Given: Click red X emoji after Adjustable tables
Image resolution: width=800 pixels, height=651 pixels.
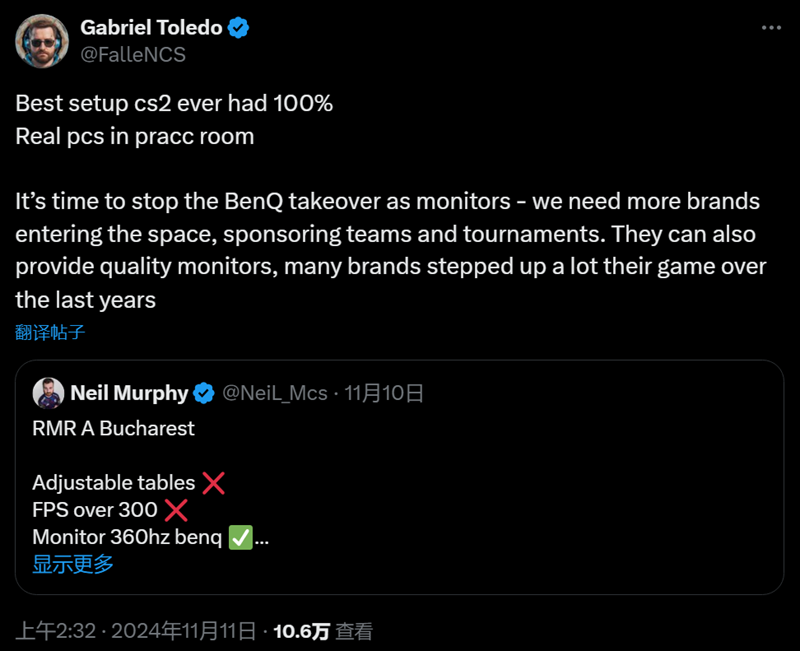Looking at the screenshot, I should click(213, 483).
